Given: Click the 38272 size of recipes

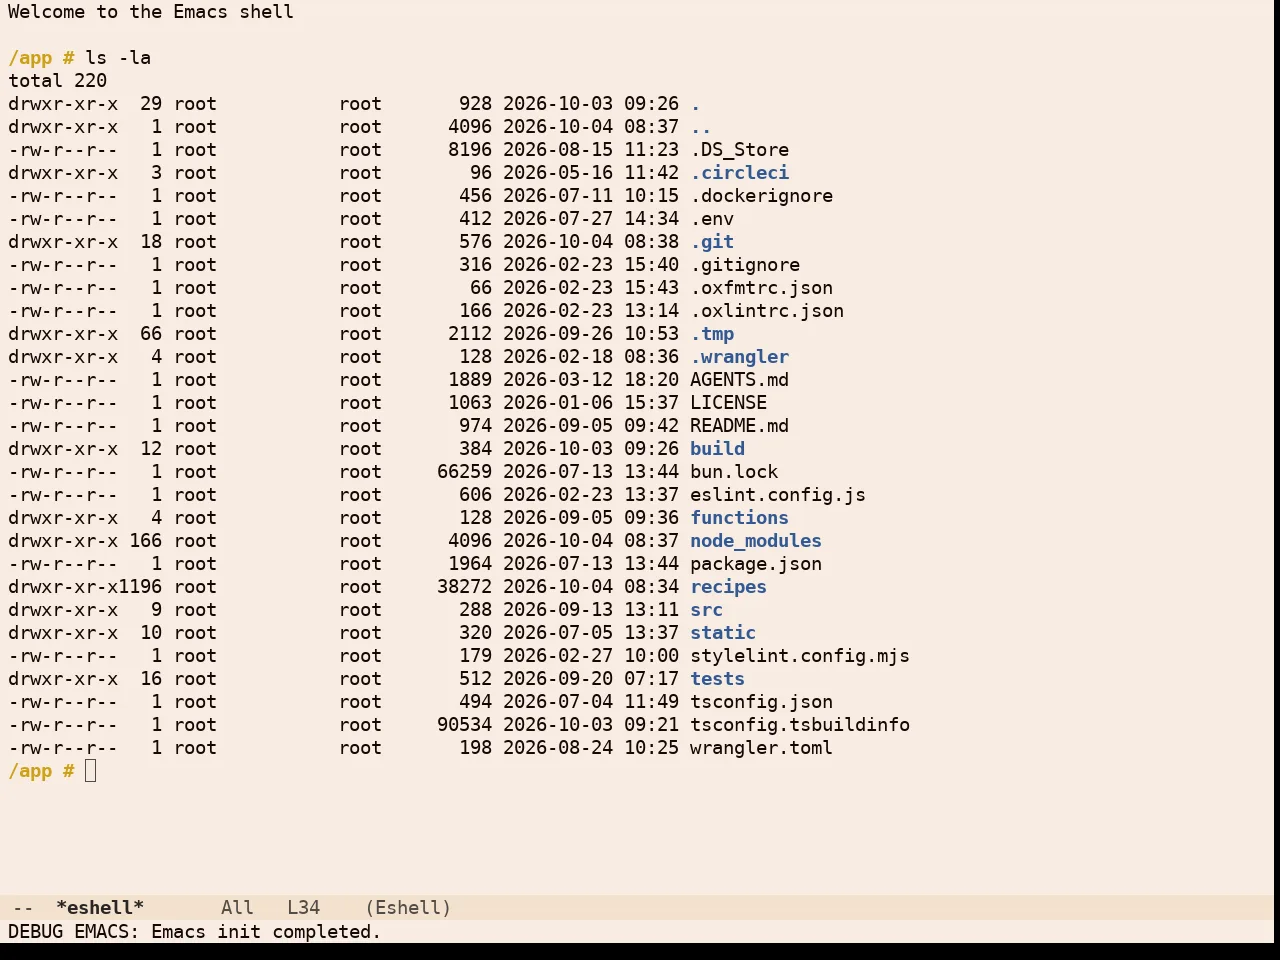Looking at the screenshot, I should [464, 587].
